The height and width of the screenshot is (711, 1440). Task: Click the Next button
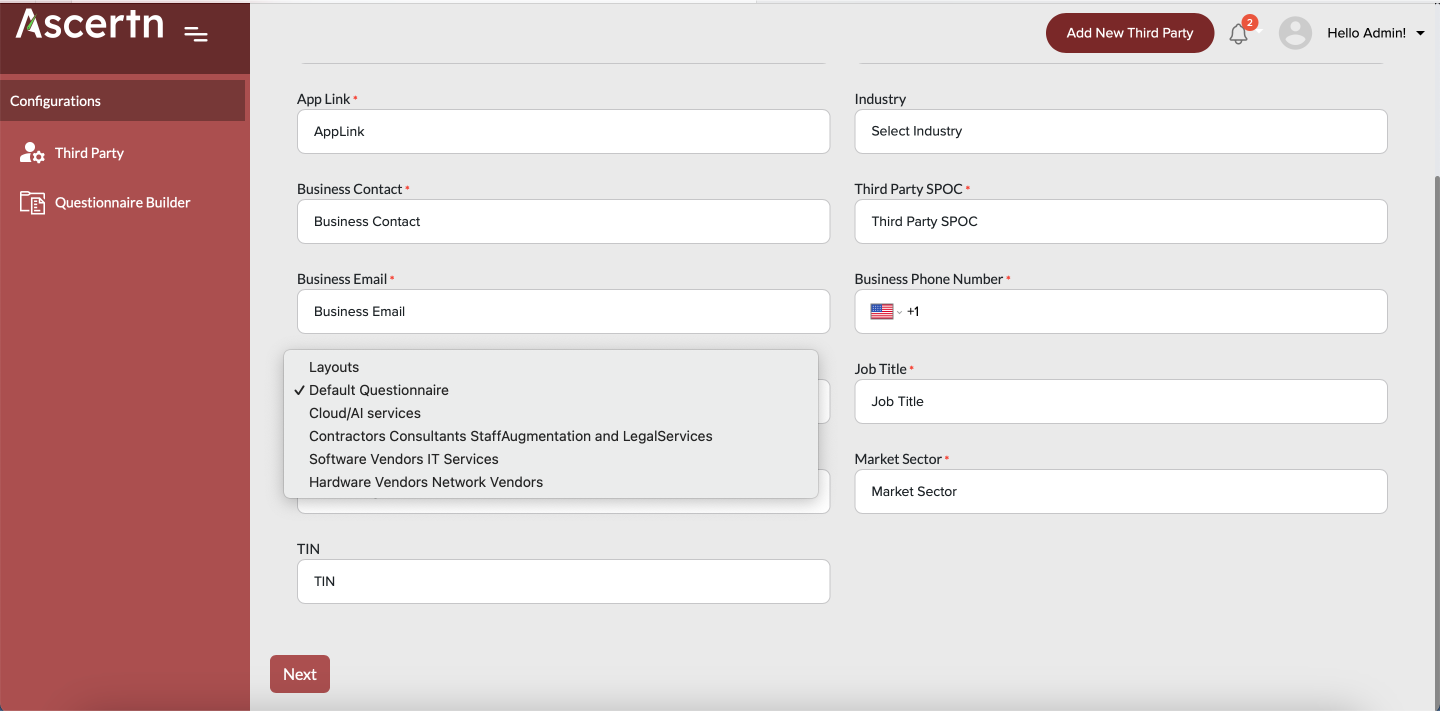point(299,674)
